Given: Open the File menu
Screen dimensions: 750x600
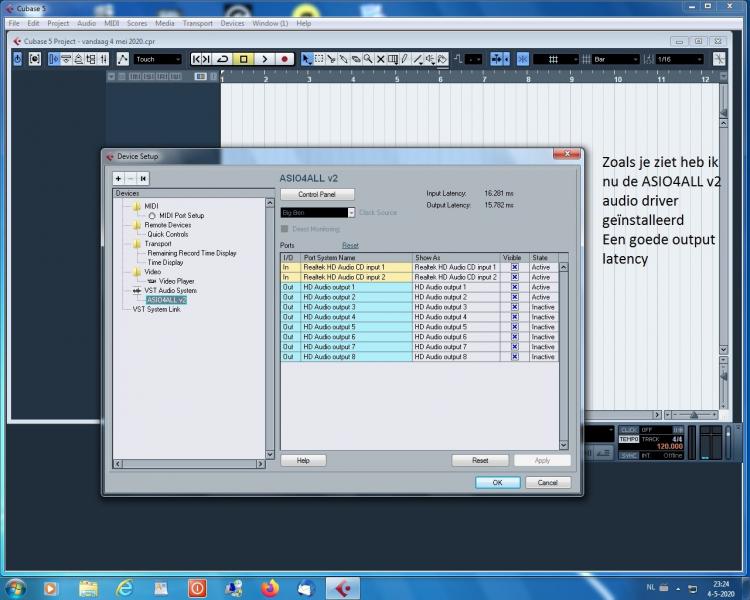Looking at the screenshot, I should (x=14, y=23).
